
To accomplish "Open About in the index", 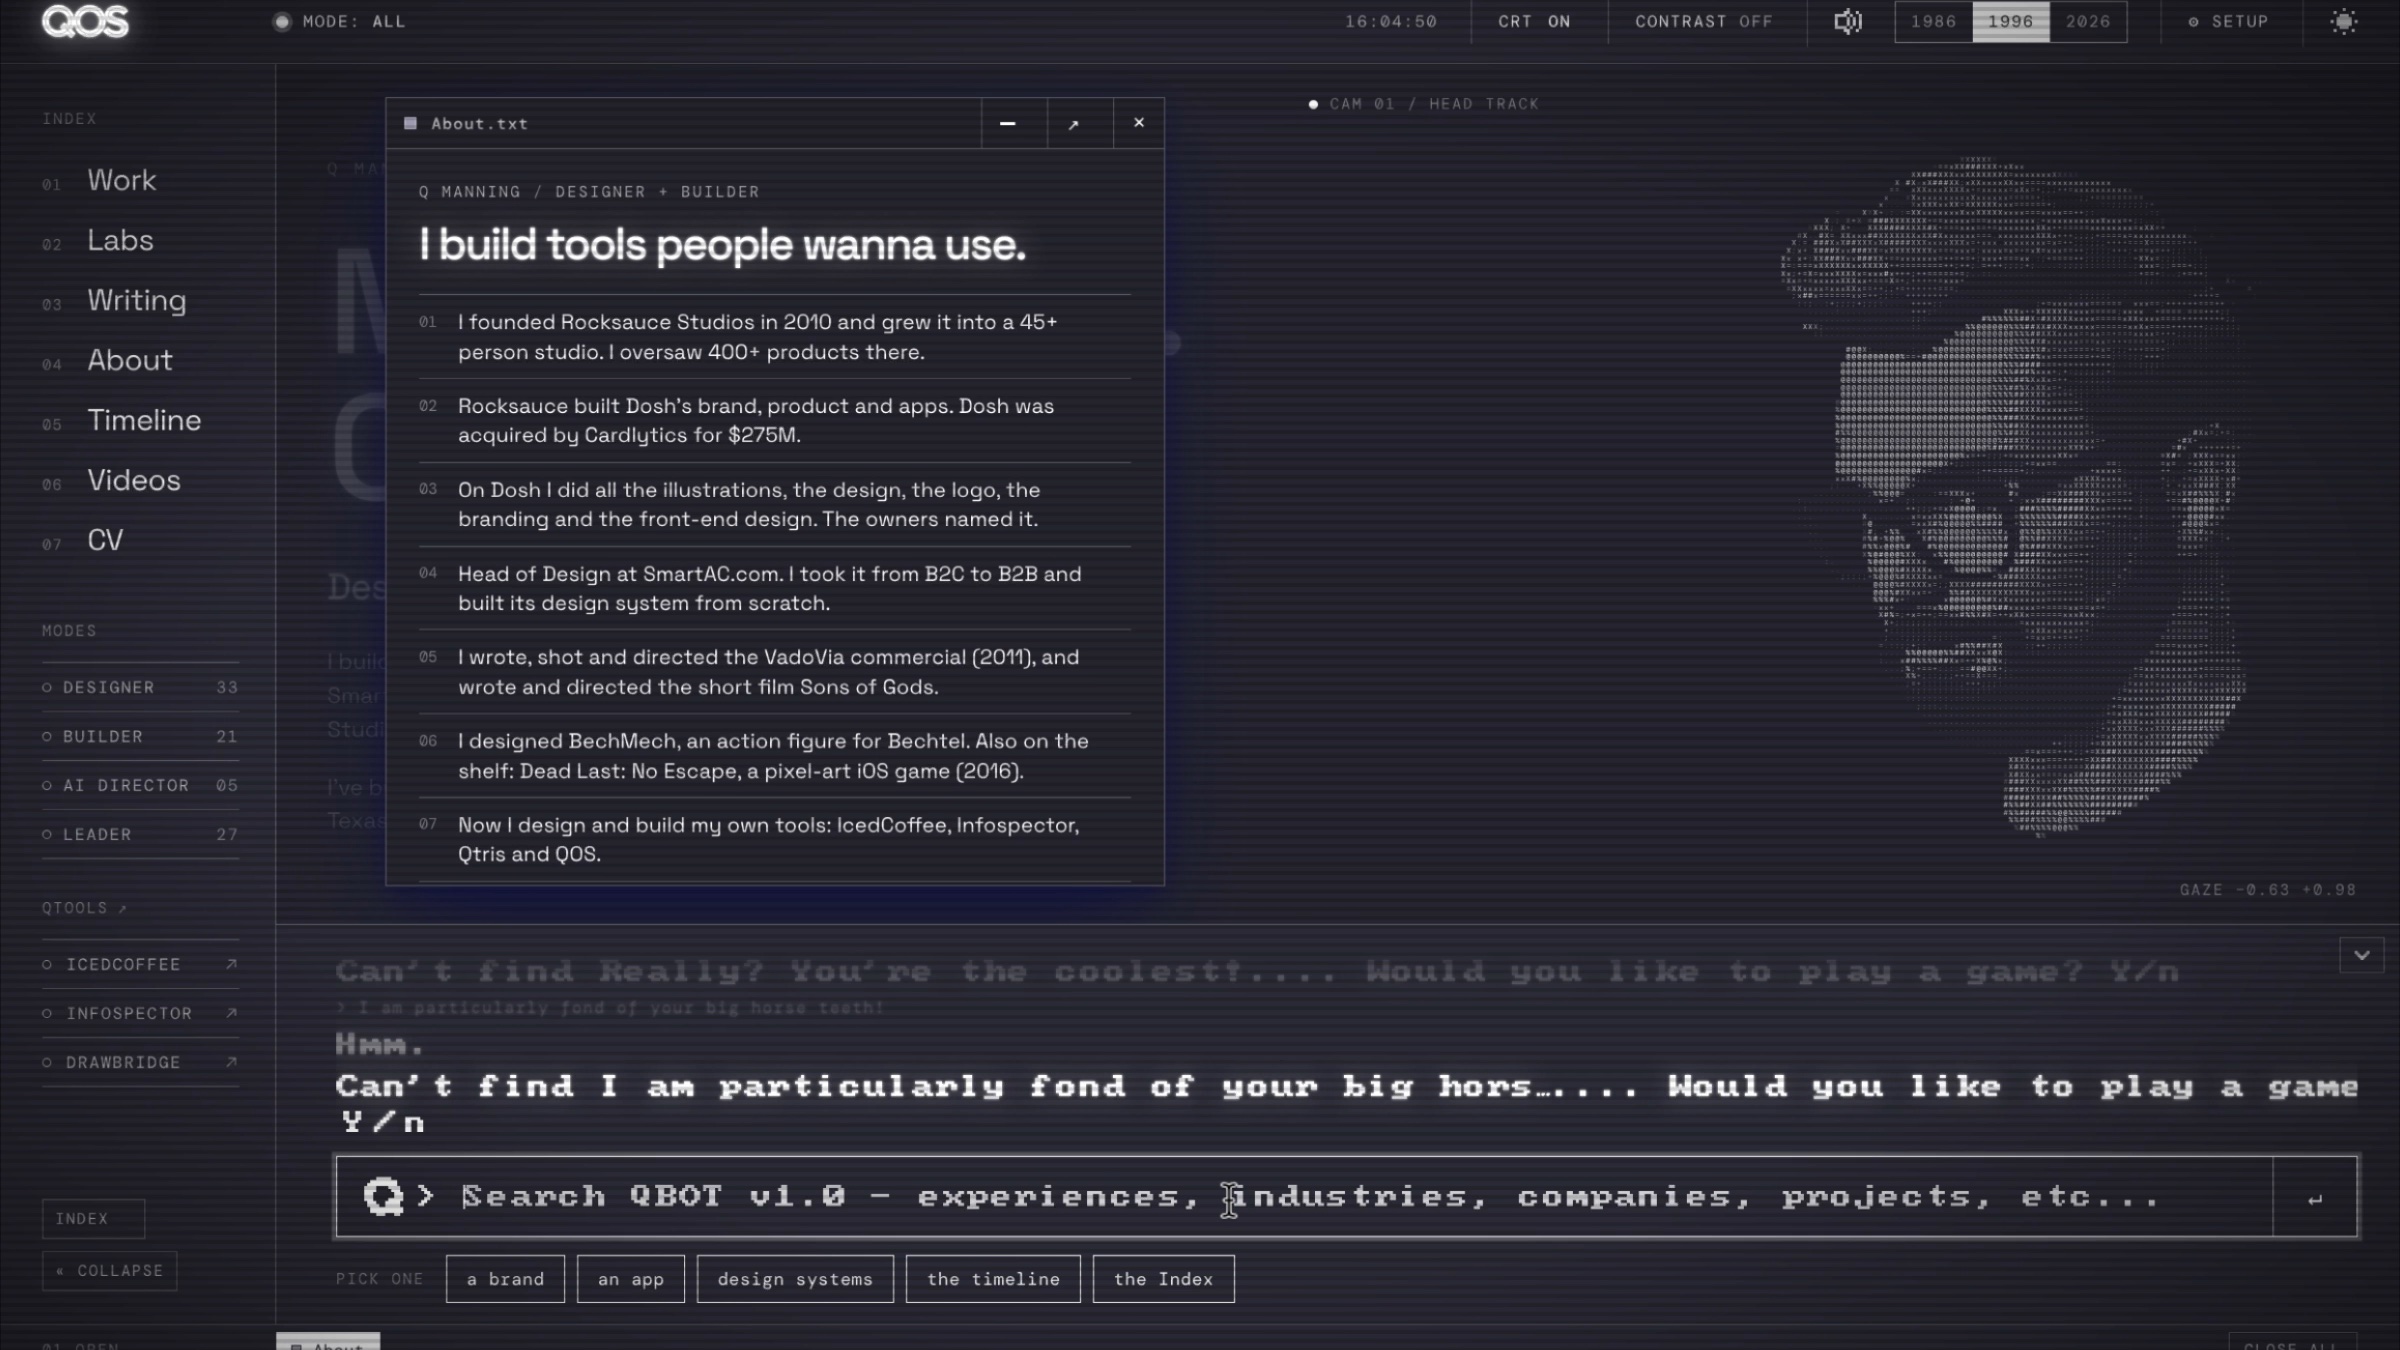I will coord(130,360).
